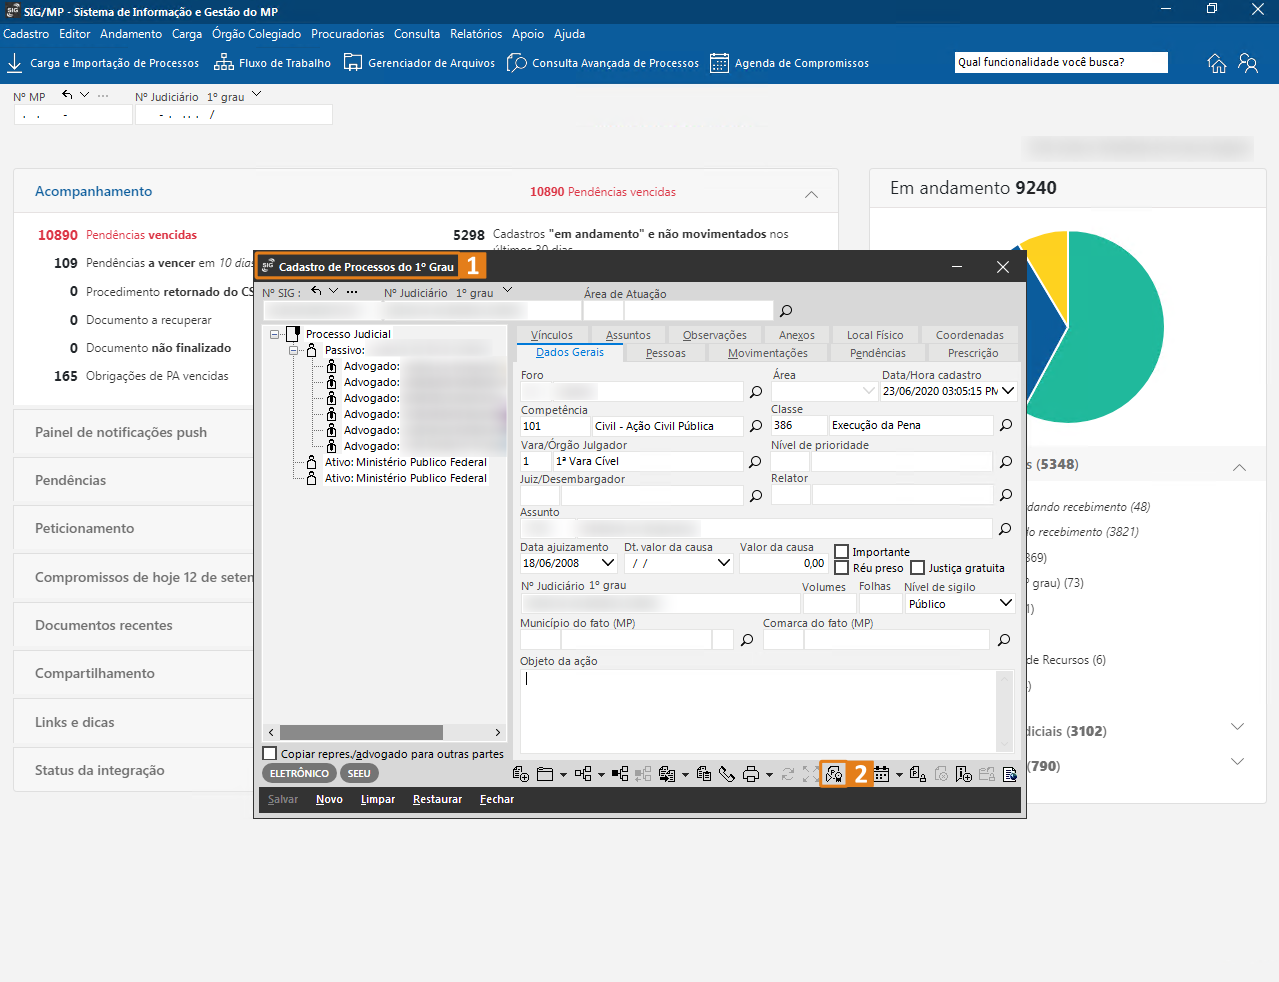Search Área de Atuação with the magnifier
1279x982 pixels.
pos(786,311)
